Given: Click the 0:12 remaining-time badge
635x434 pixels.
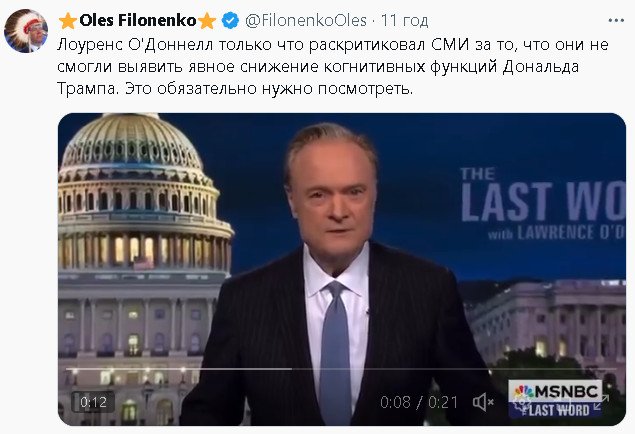Looking at the screenshot, I should coord(93,402).
